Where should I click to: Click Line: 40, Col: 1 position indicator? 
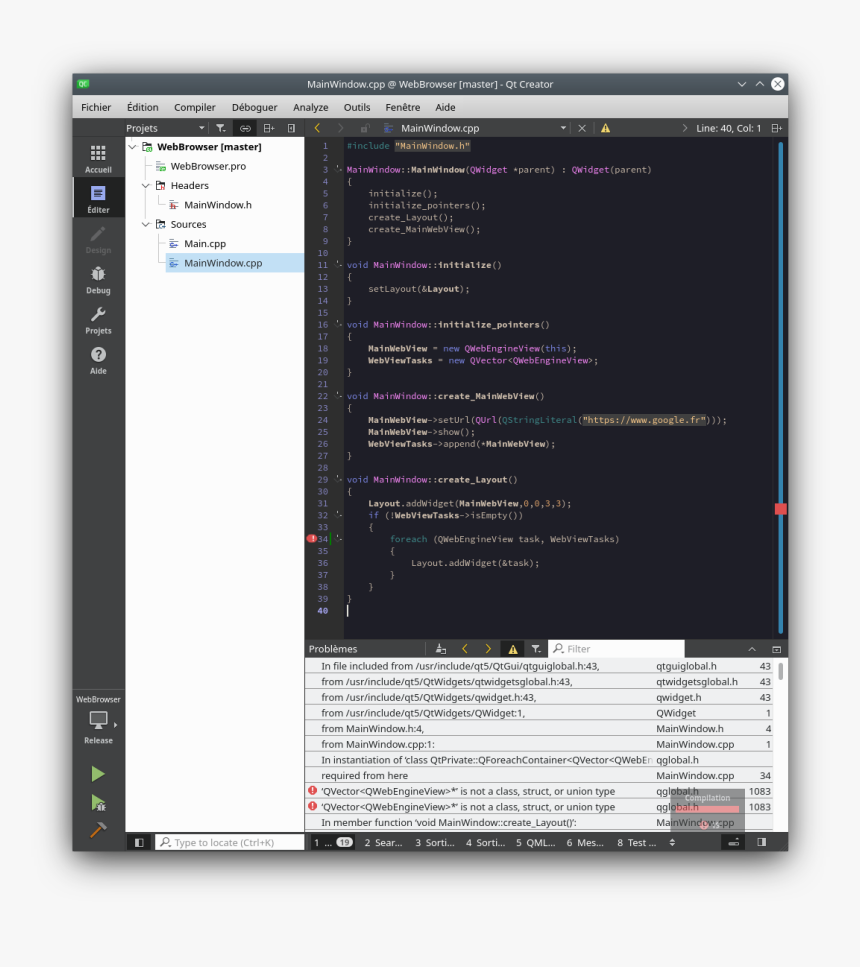(x=729, y=128)
